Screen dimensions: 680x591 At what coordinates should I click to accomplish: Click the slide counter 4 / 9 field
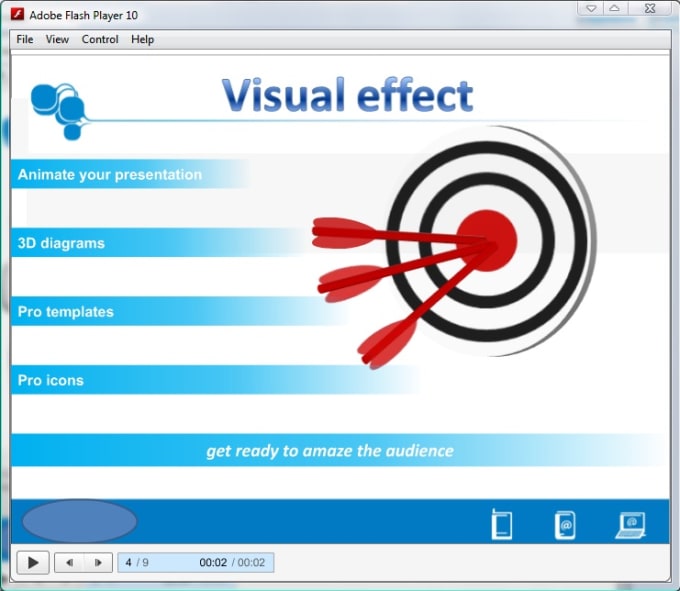pyautogui.click(x=137, y=562)
